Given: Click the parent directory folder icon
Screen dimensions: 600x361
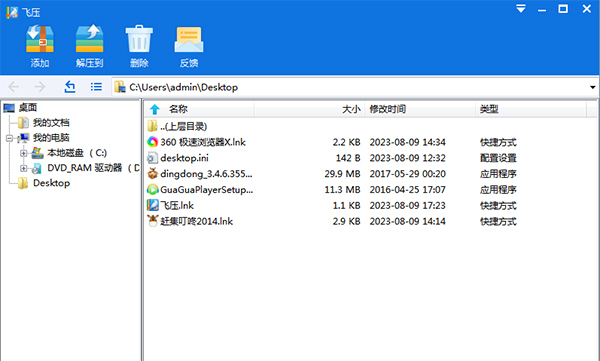Looking at the screenshot, I should coord(152,126).
